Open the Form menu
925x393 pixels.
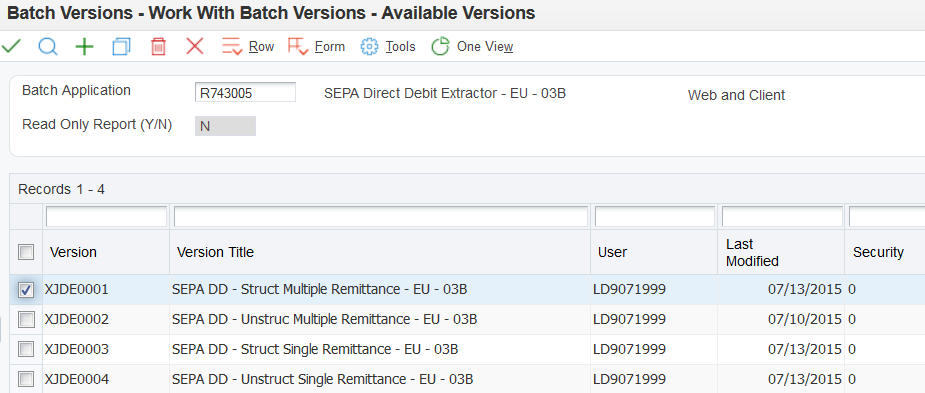click(330, 47)
